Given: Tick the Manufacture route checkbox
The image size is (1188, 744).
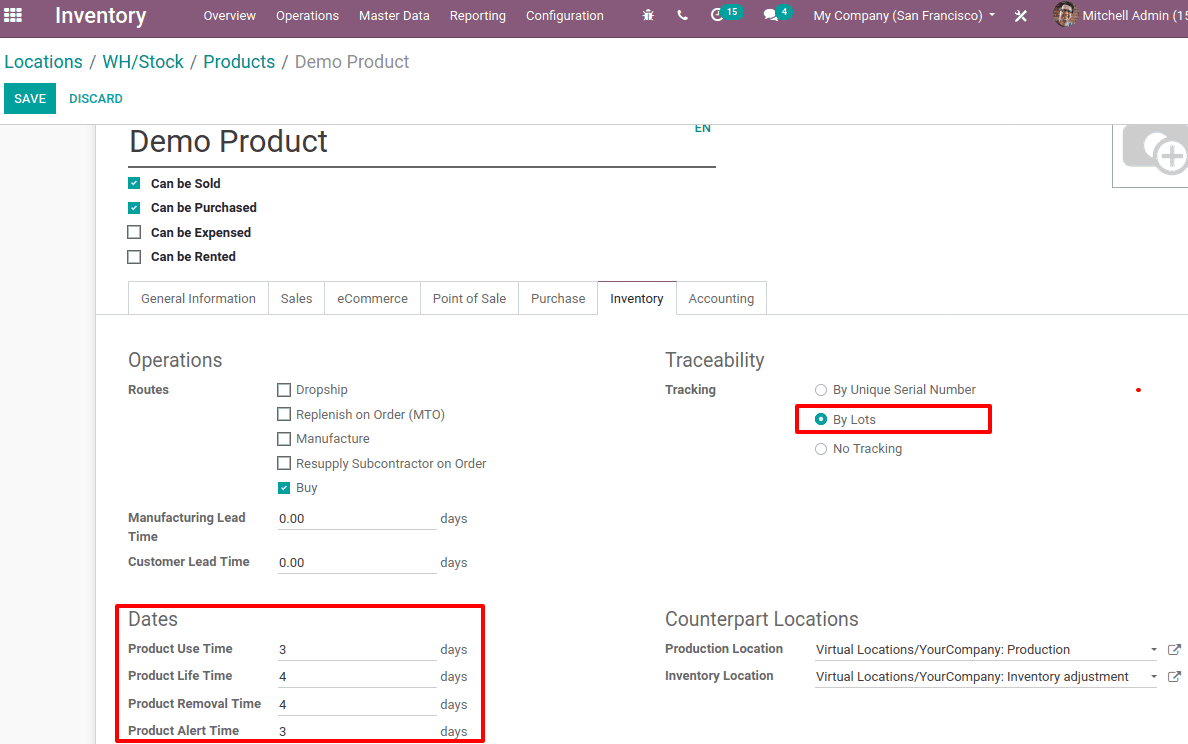Looking at the screenshot, I should click(284, 439).
